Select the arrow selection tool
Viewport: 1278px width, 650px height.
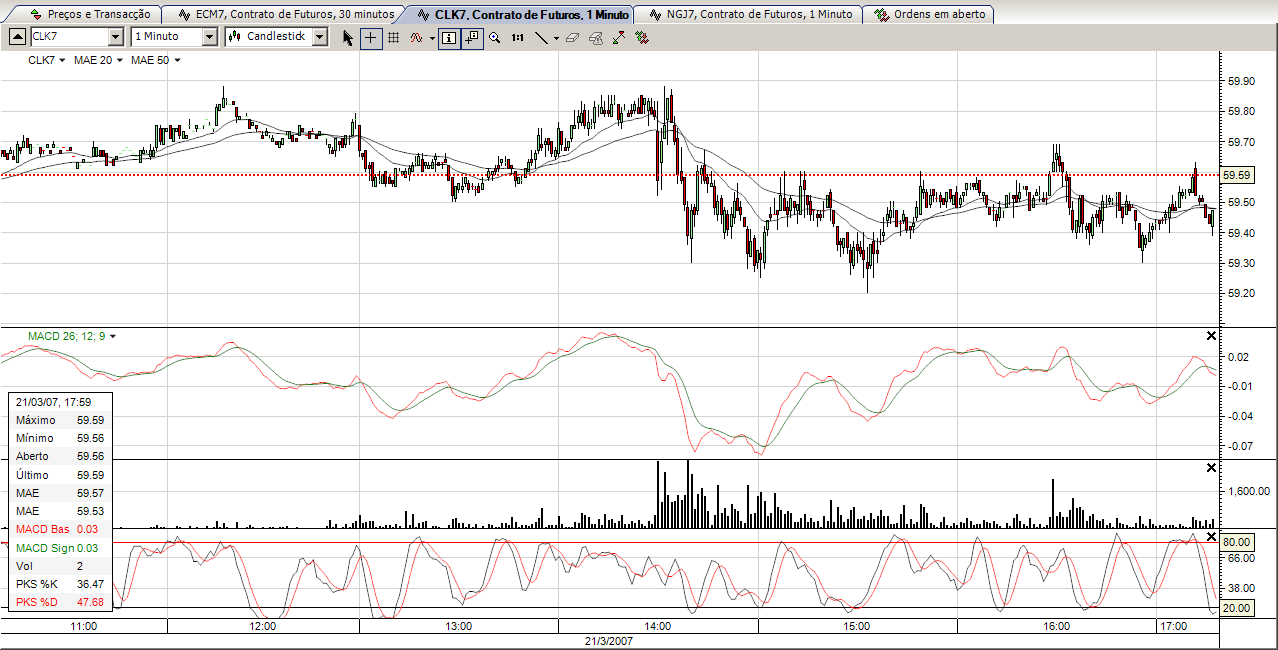(x=347, y=38)
